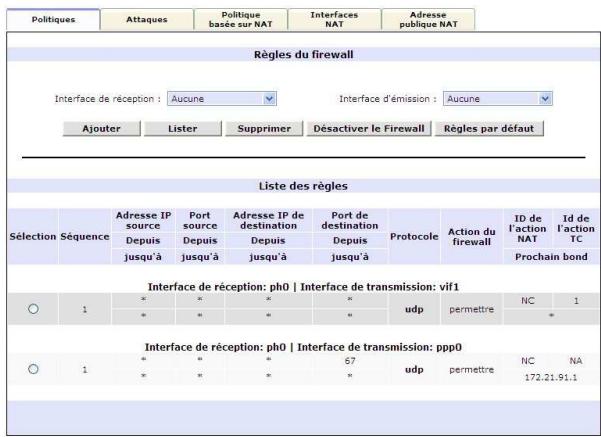The width and height of the screenshot is (601, 437).
Task: Click udp protocol in vif1 rule
Action: coord(414,309)
